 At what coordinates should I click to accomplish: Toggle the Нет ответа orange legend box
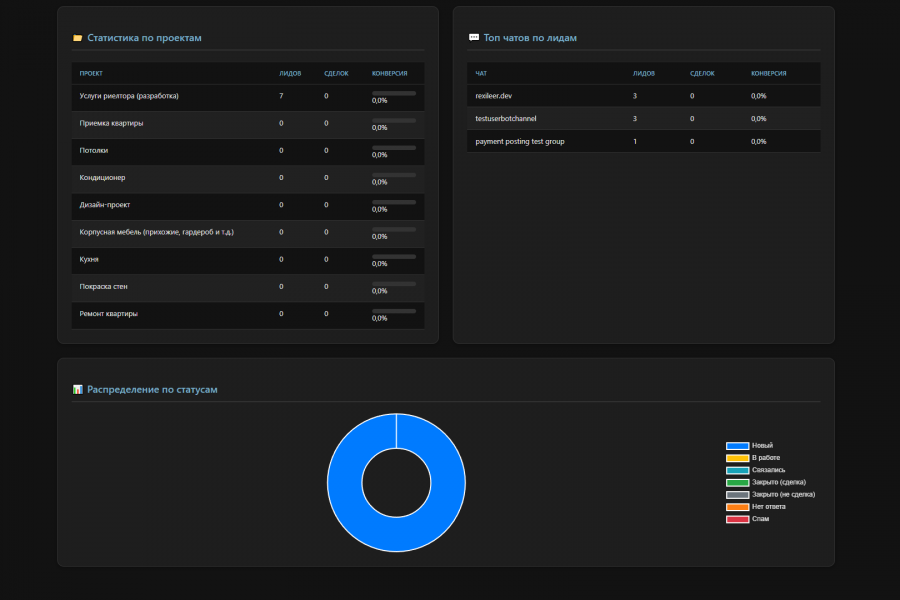737,507
